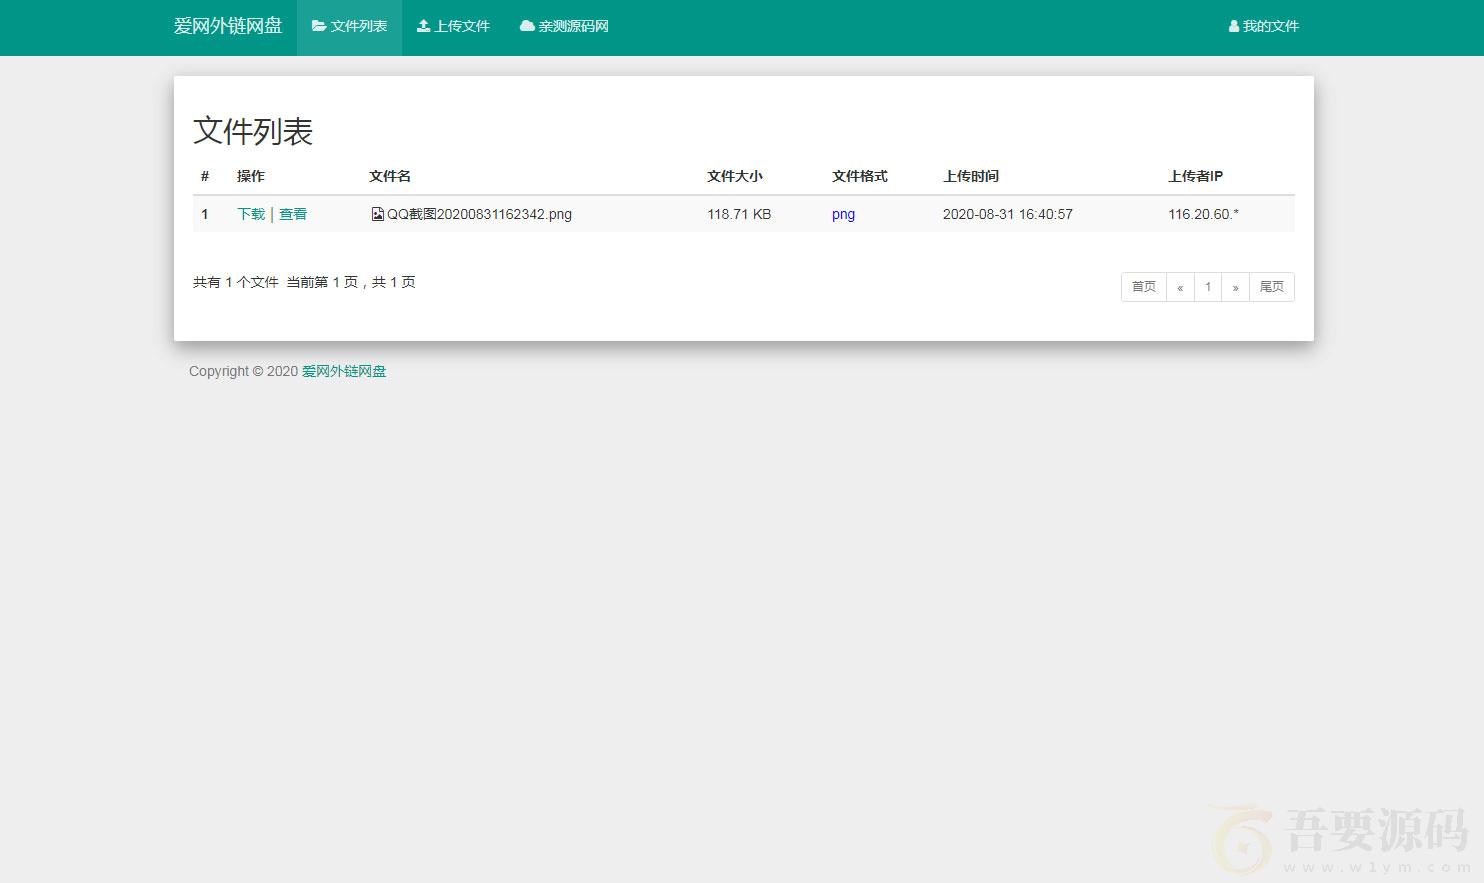Go to first page with 首页 button
1484x883 pixels.
(x=1144, y=287)
